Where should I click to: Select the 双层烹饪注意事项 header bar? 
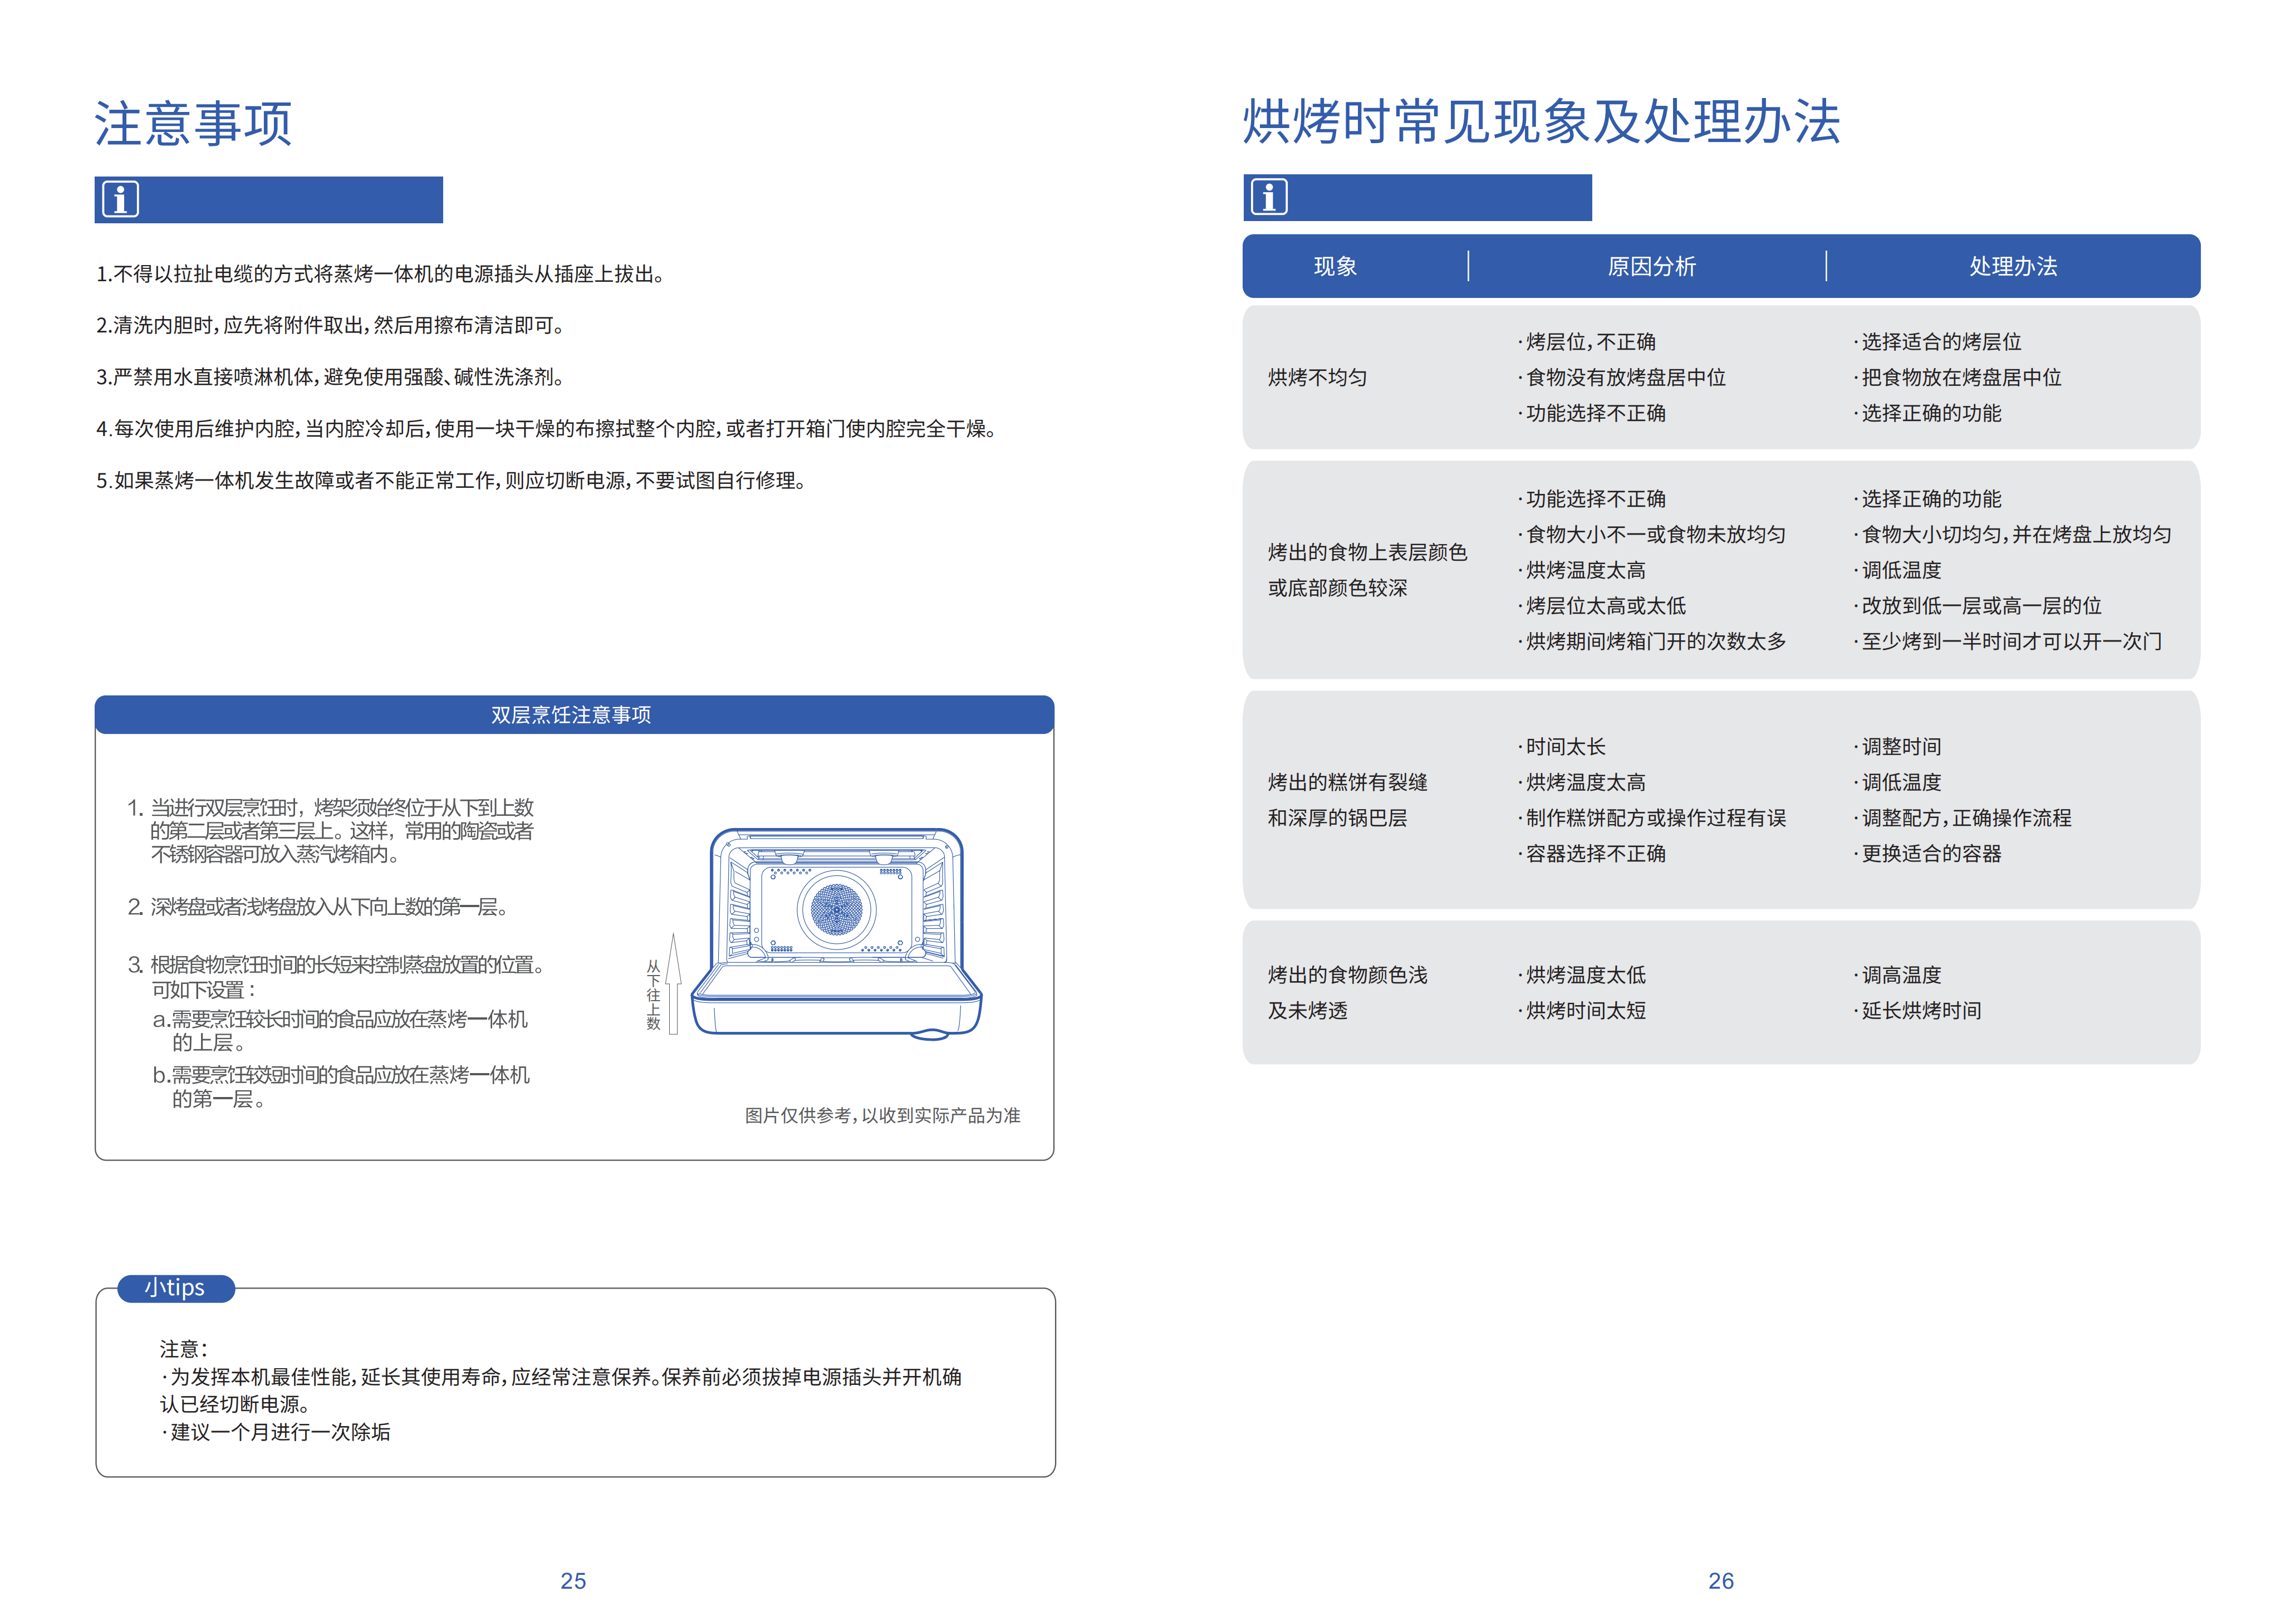(x=573, y=715)
